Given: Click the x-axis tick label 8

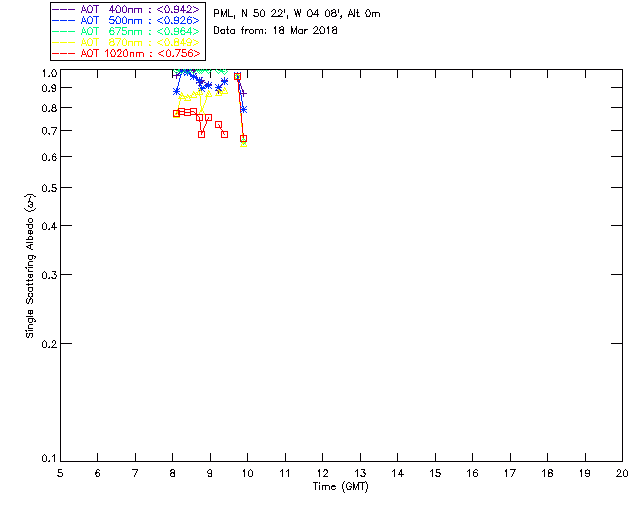Looking at the screenshot, I should [x=173, y=473].
